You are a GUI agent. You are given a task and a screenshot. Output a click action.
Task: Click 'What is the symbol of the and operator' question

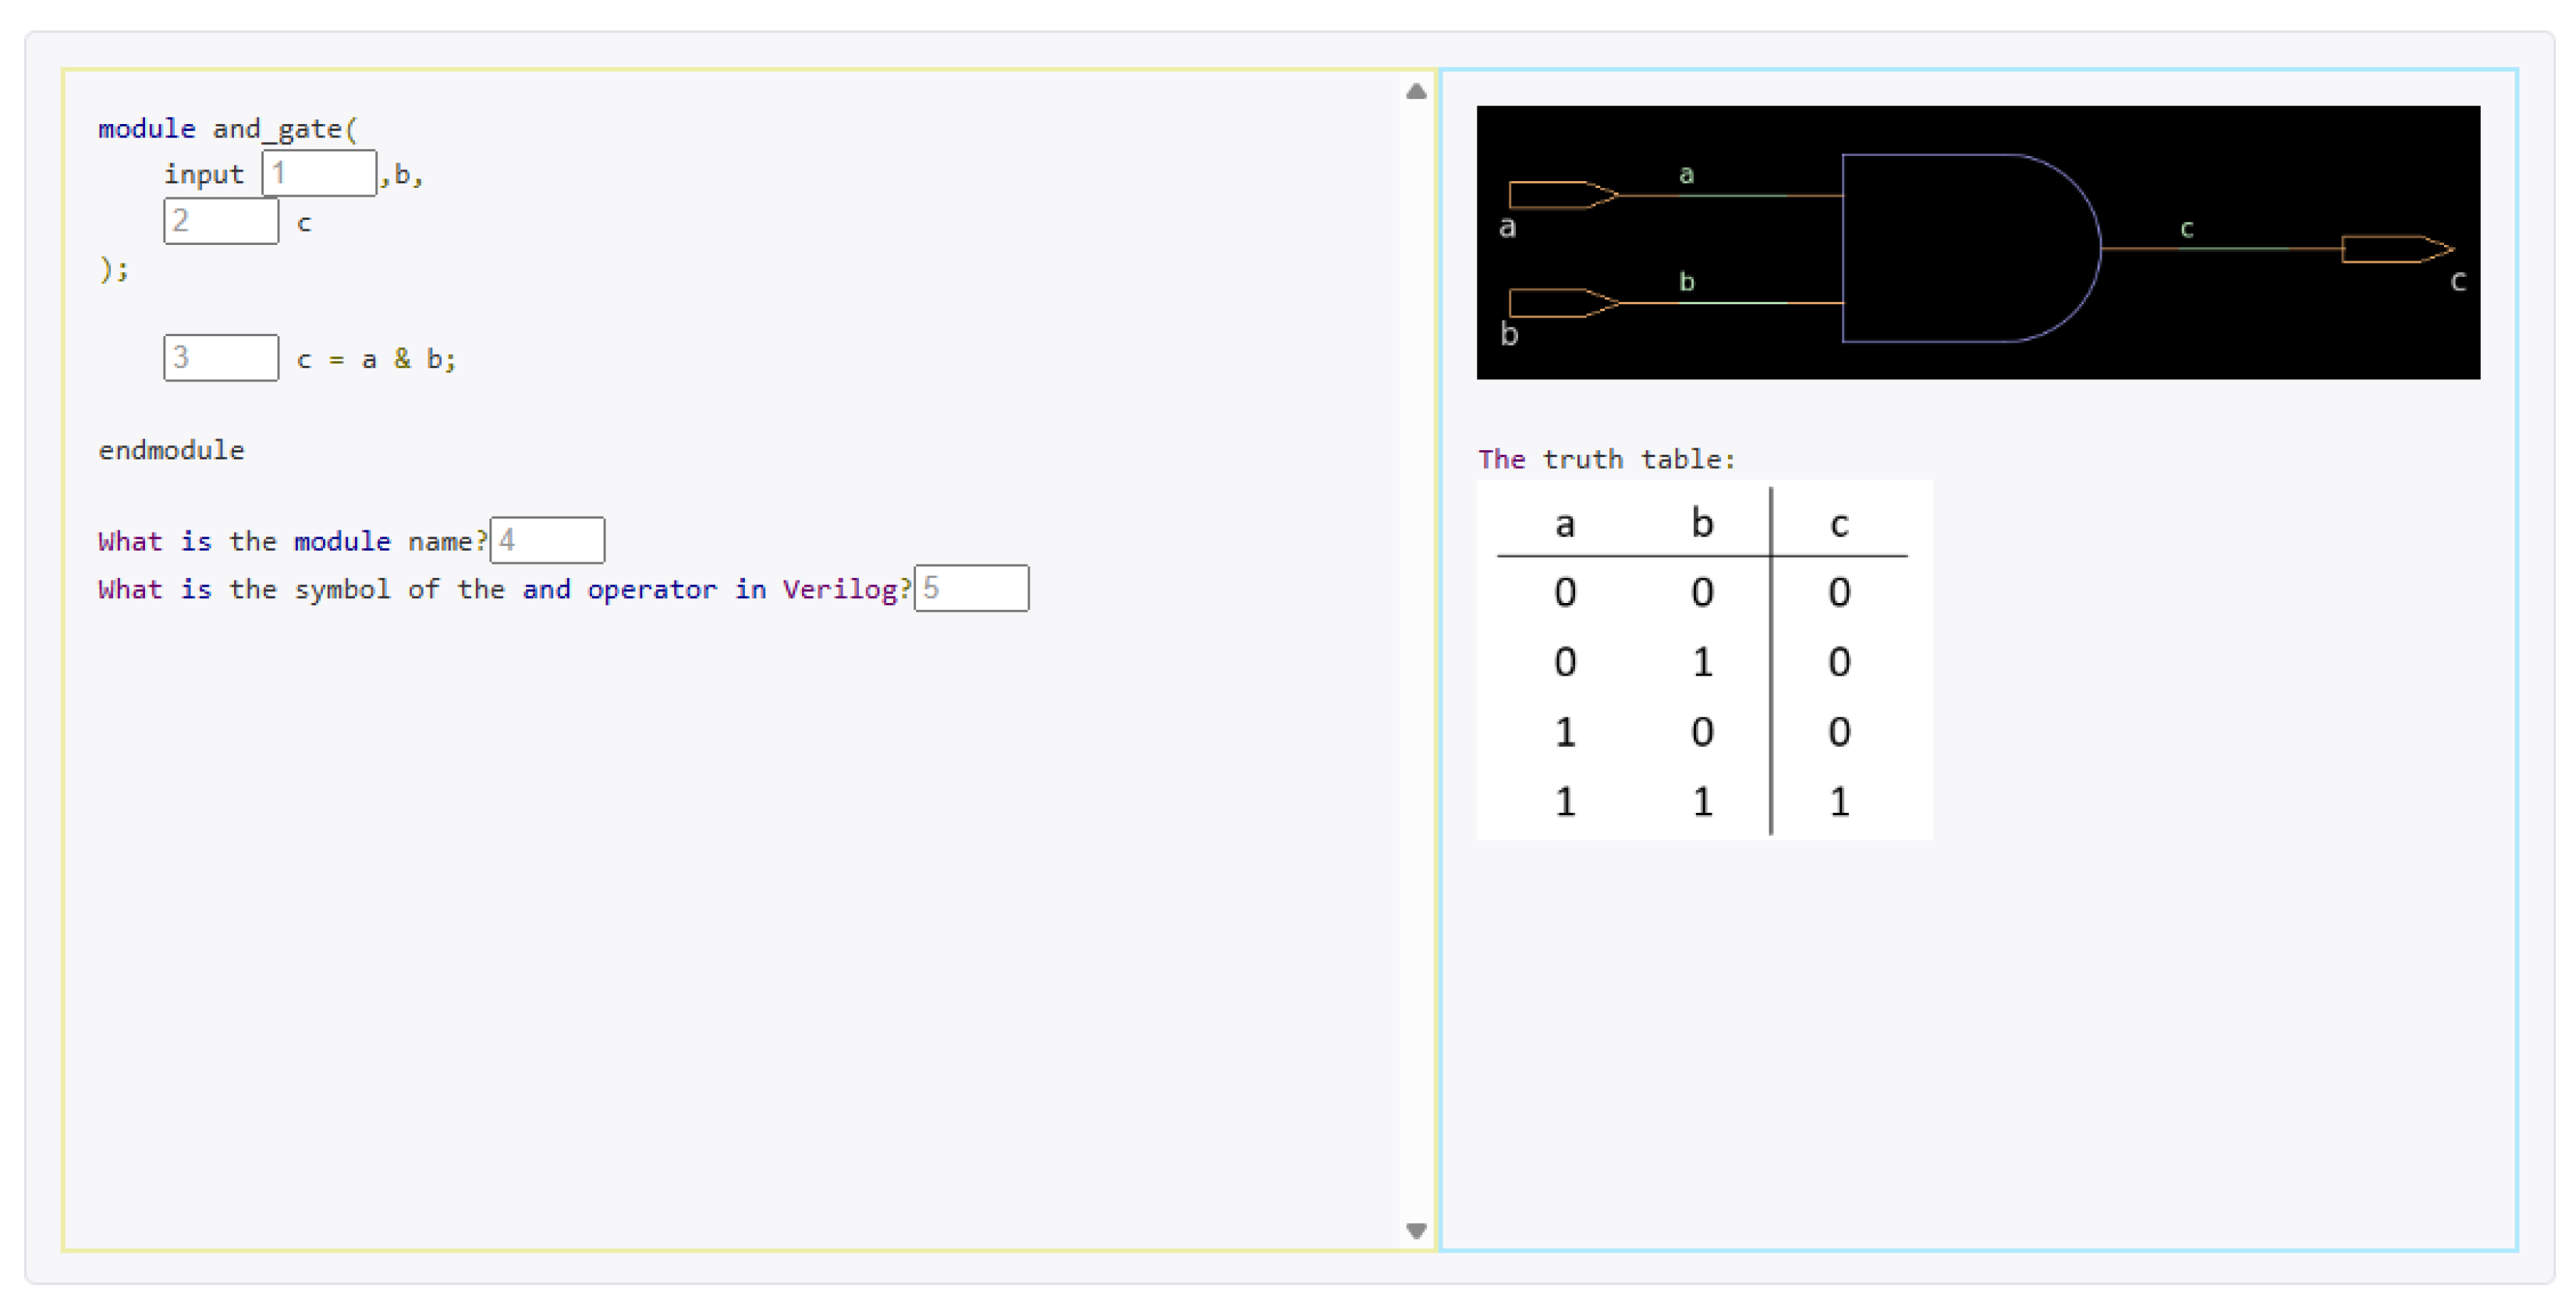(x=504, y=590)
